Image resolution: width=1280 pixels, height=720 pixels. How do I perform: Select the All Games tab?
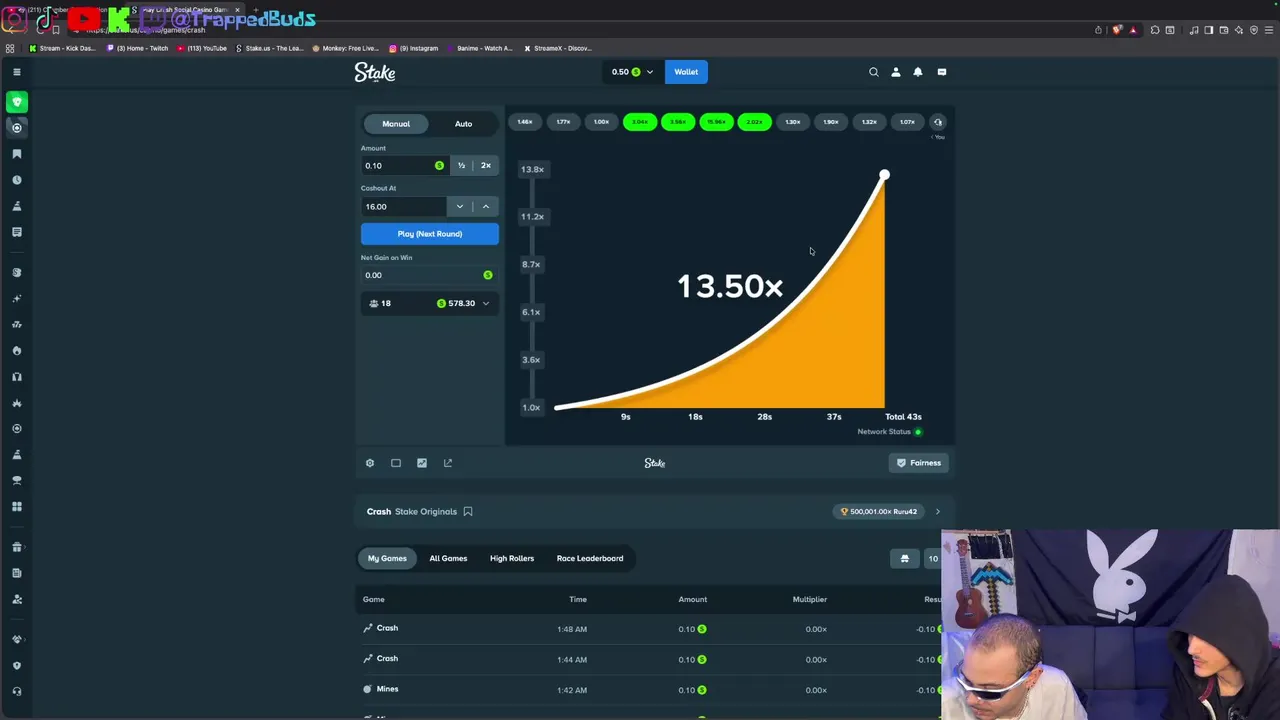[448, 558]
